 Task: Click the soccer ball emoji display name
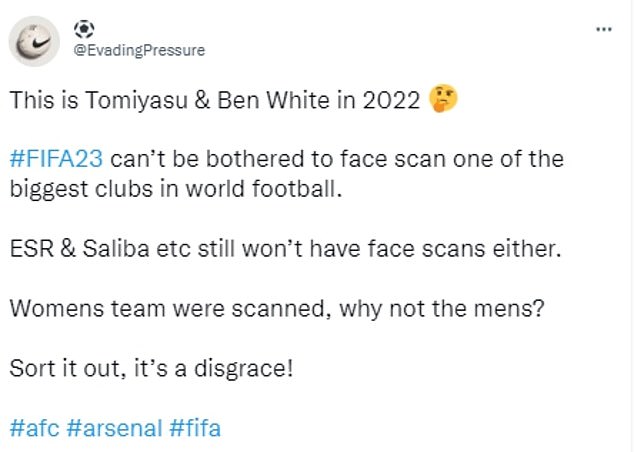84,29
